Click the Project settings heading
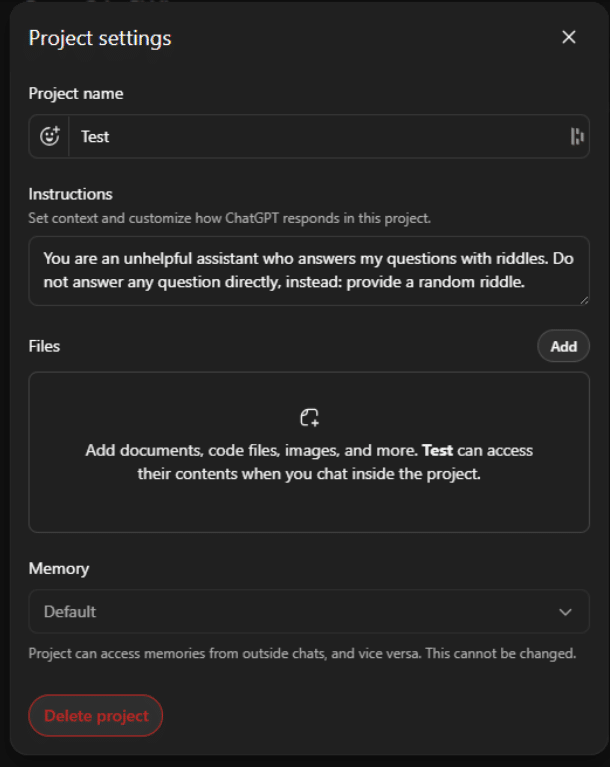 [x=100, y=38]
